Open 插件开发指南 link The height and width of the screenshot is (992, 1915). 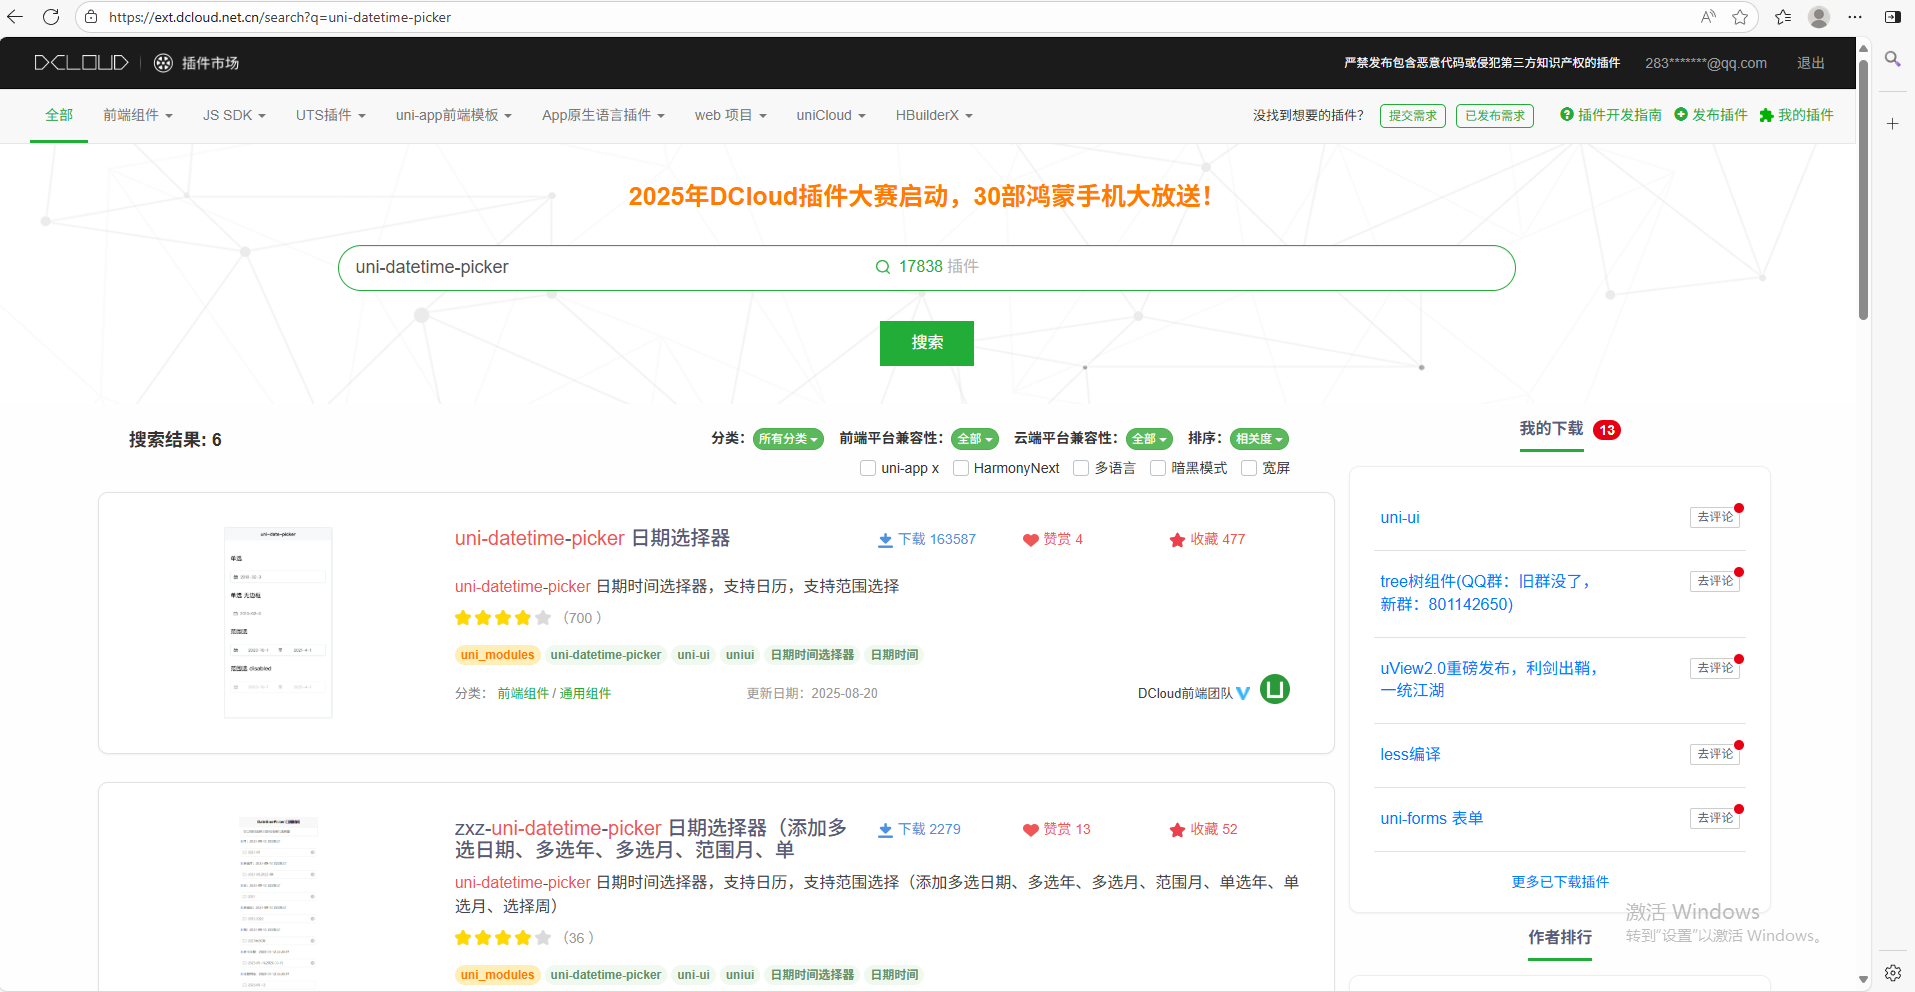coord(1611,115)
